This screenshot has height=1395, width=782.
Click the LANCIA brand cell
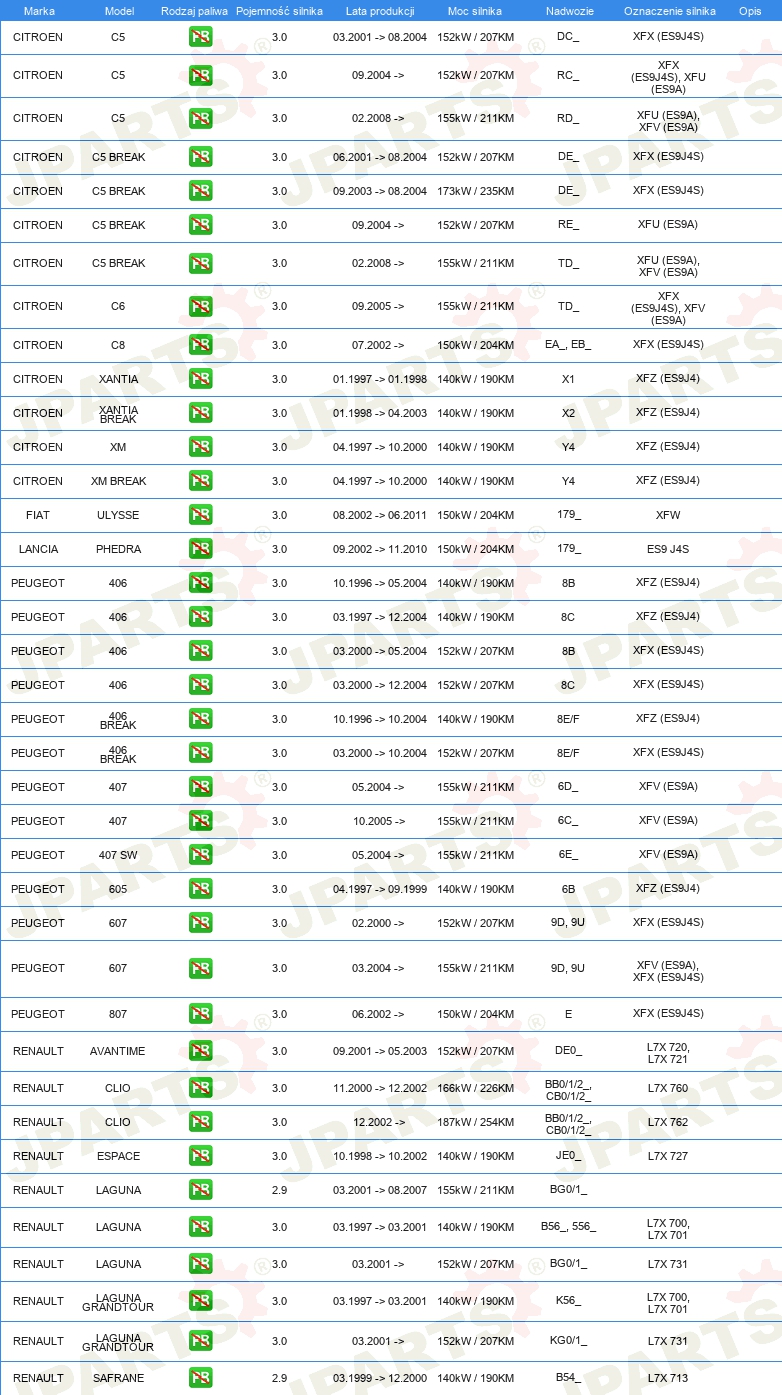tap(38, 549)
